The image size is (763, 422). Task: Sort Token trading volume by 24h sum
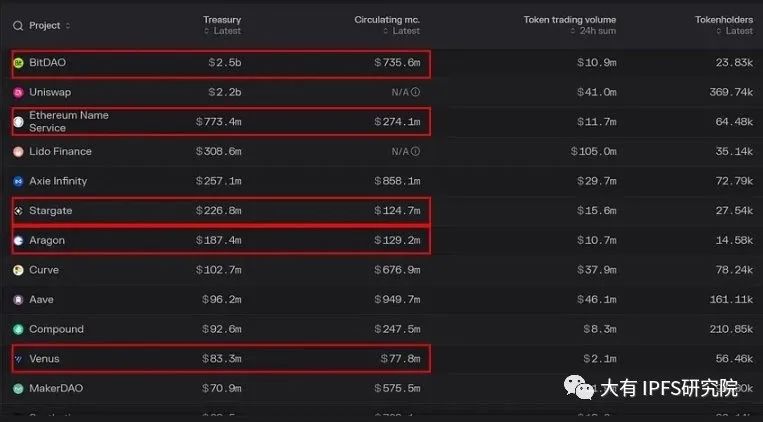coord(593,31)
